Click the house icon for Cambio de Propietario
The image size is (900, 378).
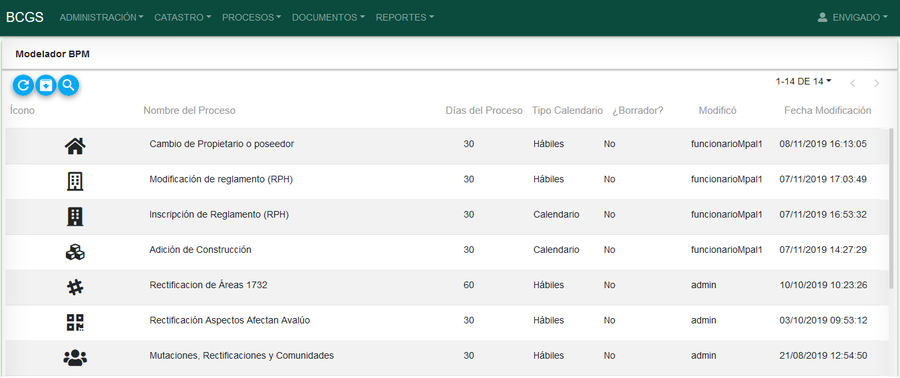[75, 147]
